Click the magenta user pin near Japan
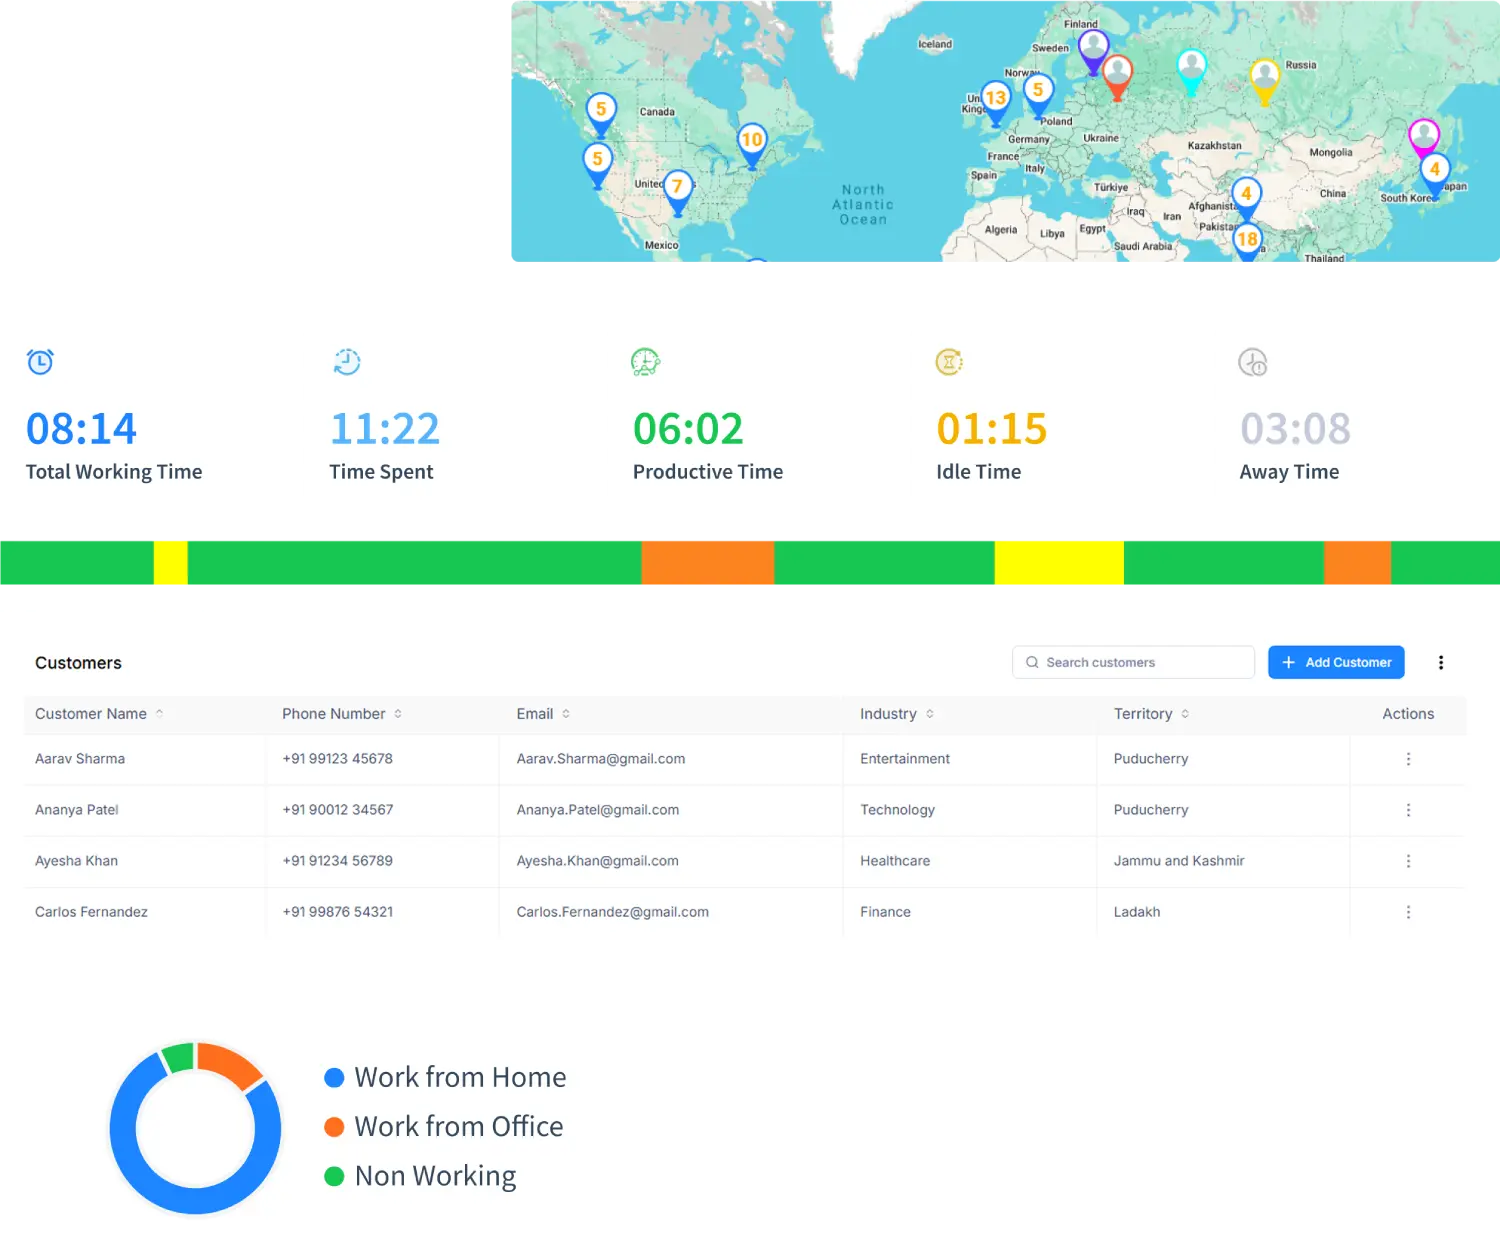The image size is (1500, 1247). 1423,135
